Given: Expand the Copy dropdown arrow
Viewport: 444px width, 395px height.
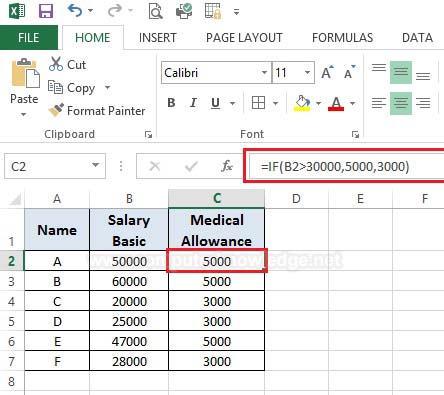Looking at the screenshot, I should (107, 87).
